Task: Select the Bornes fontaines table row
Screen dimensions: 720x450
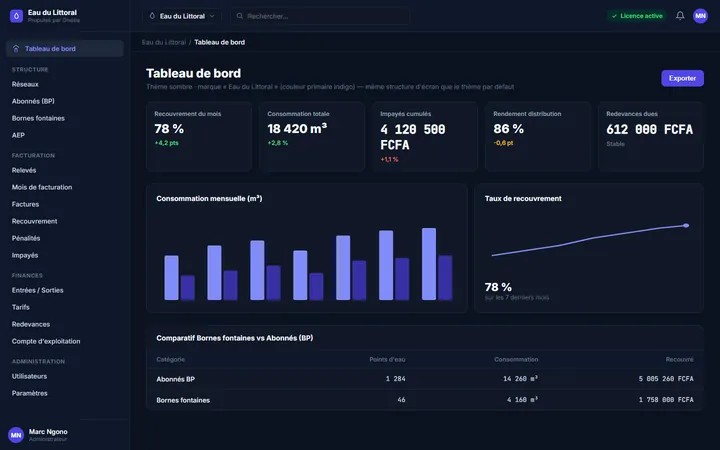Action: coord(425,400)
